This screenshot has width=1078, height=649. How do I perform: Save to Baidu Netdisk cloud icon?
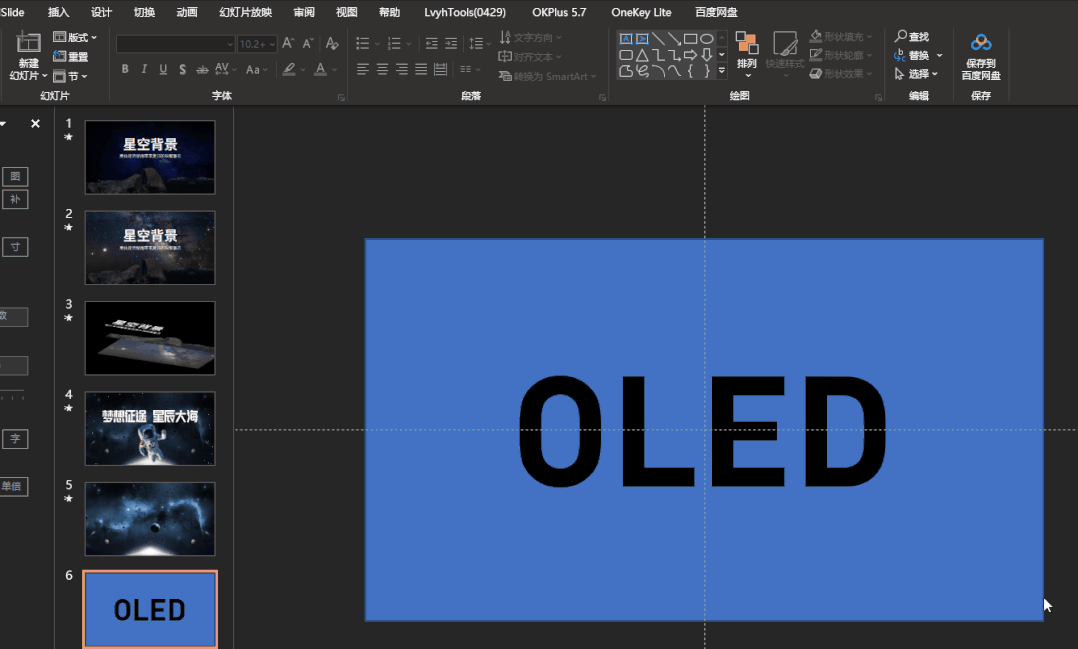coord(980,43)
